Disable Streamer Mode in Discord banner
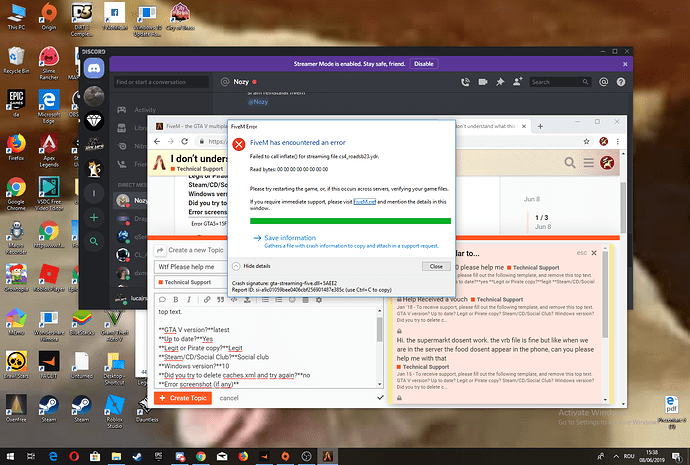This screenshot has width=690, height=465. coord(424,63)
